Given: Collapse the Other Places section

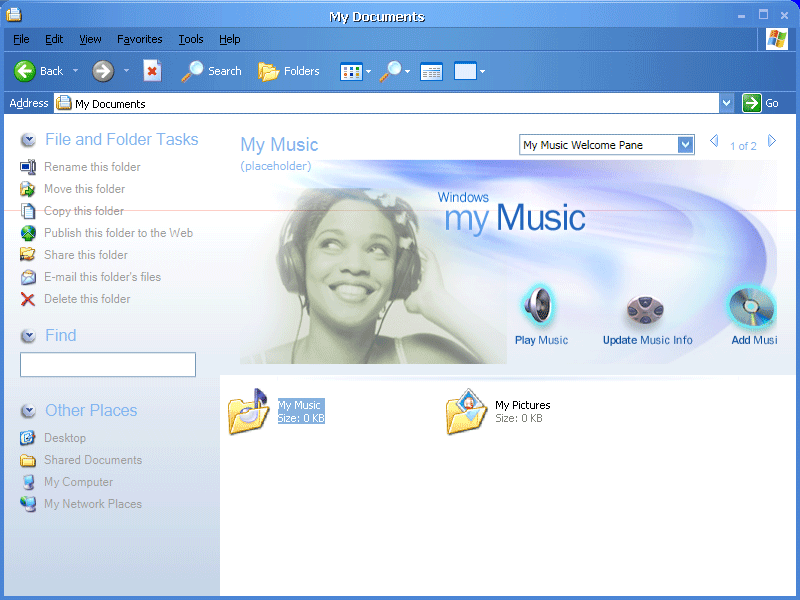Looking at the screenshot, I should [x=28, y=411].
